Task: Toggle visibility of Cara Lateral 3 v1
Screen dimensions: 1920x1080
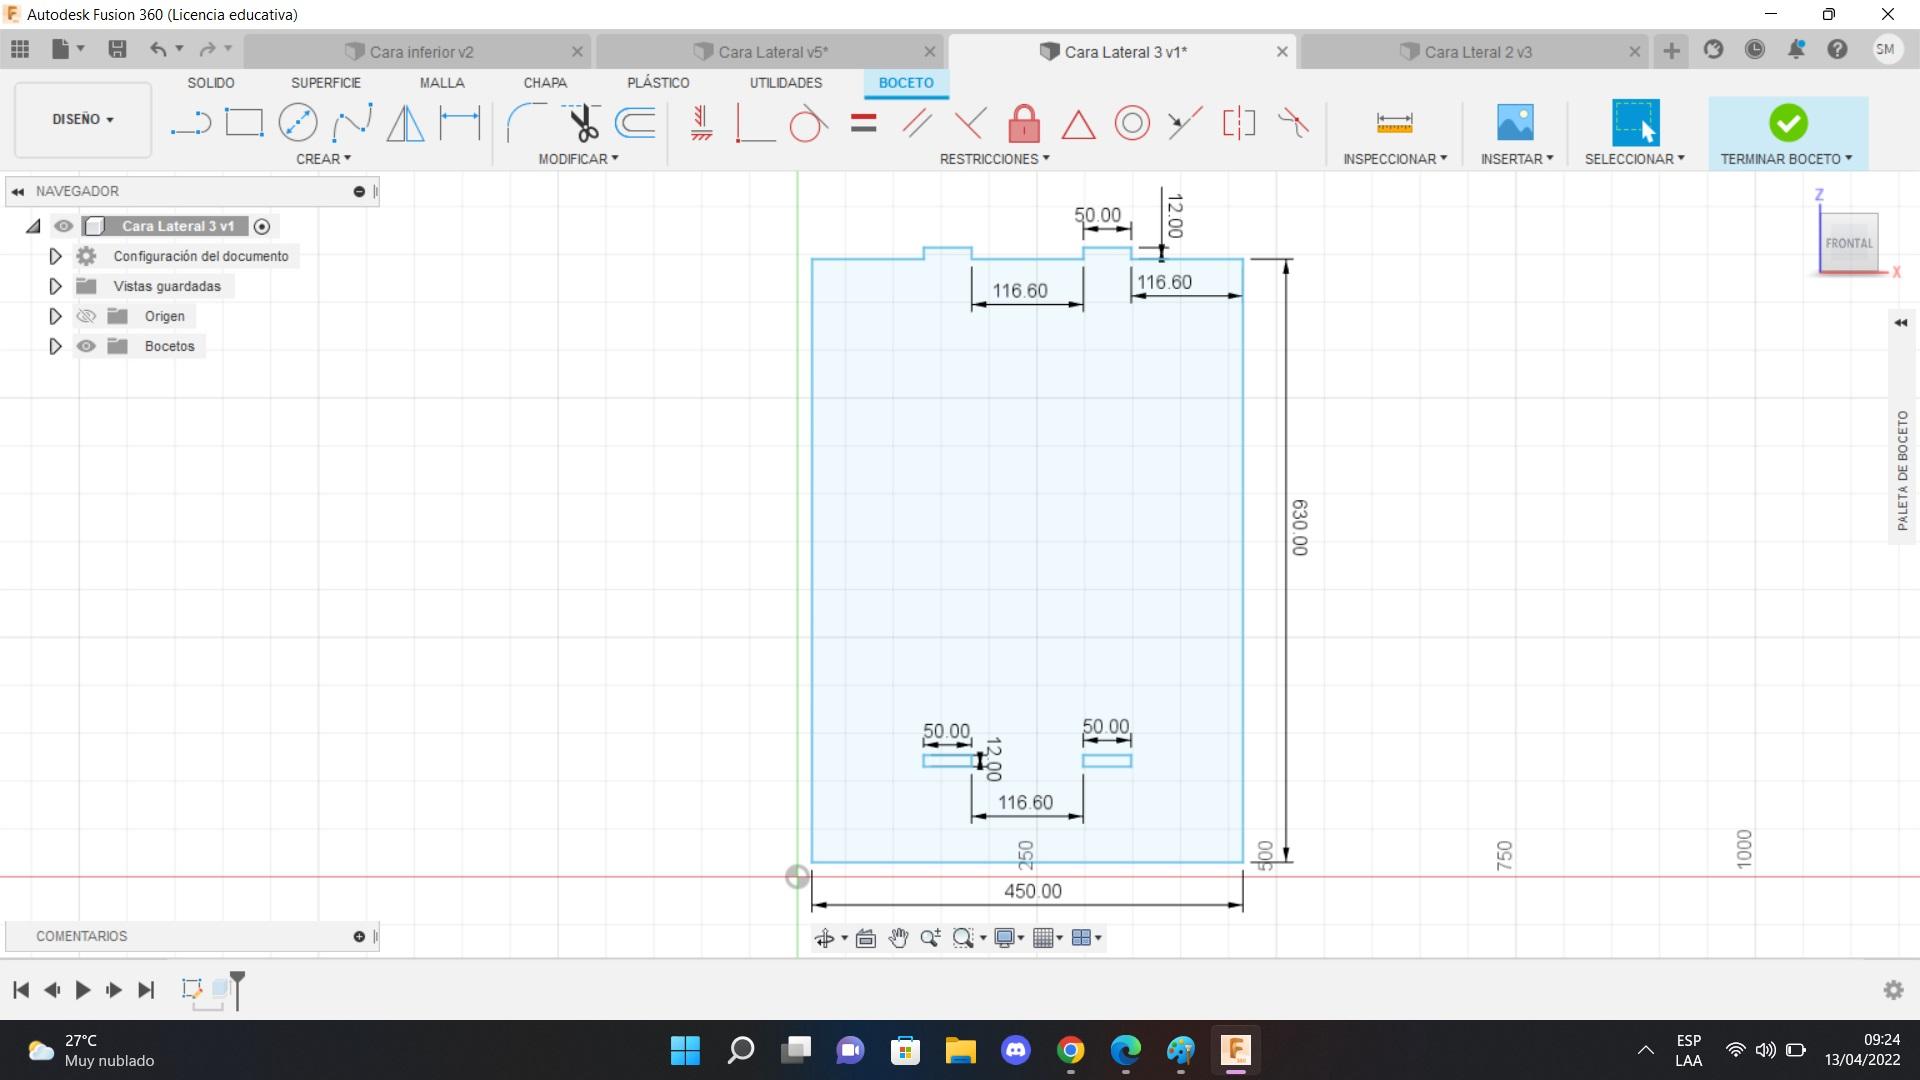Action: click(64, 226)
